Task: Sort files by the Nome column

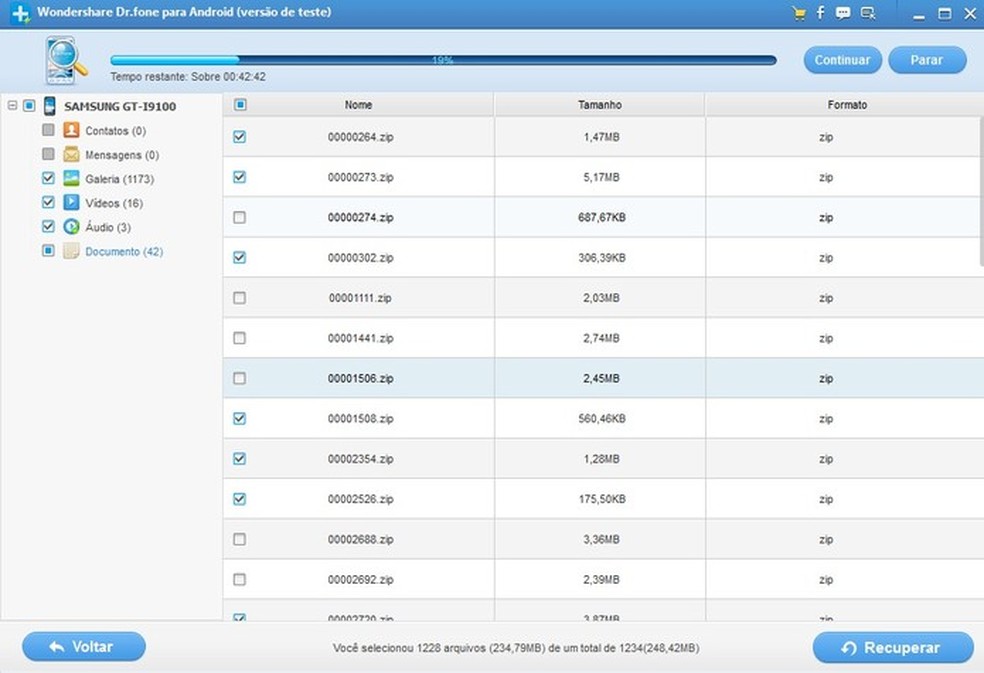Action: point(358,104)
